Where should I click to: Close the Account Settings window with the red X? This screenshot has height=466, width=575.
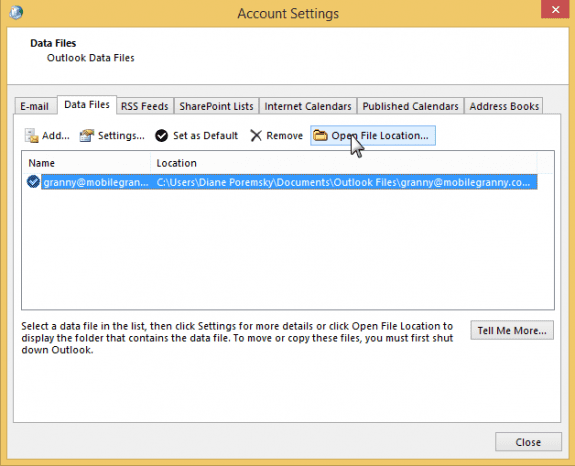tap(555, 9)
